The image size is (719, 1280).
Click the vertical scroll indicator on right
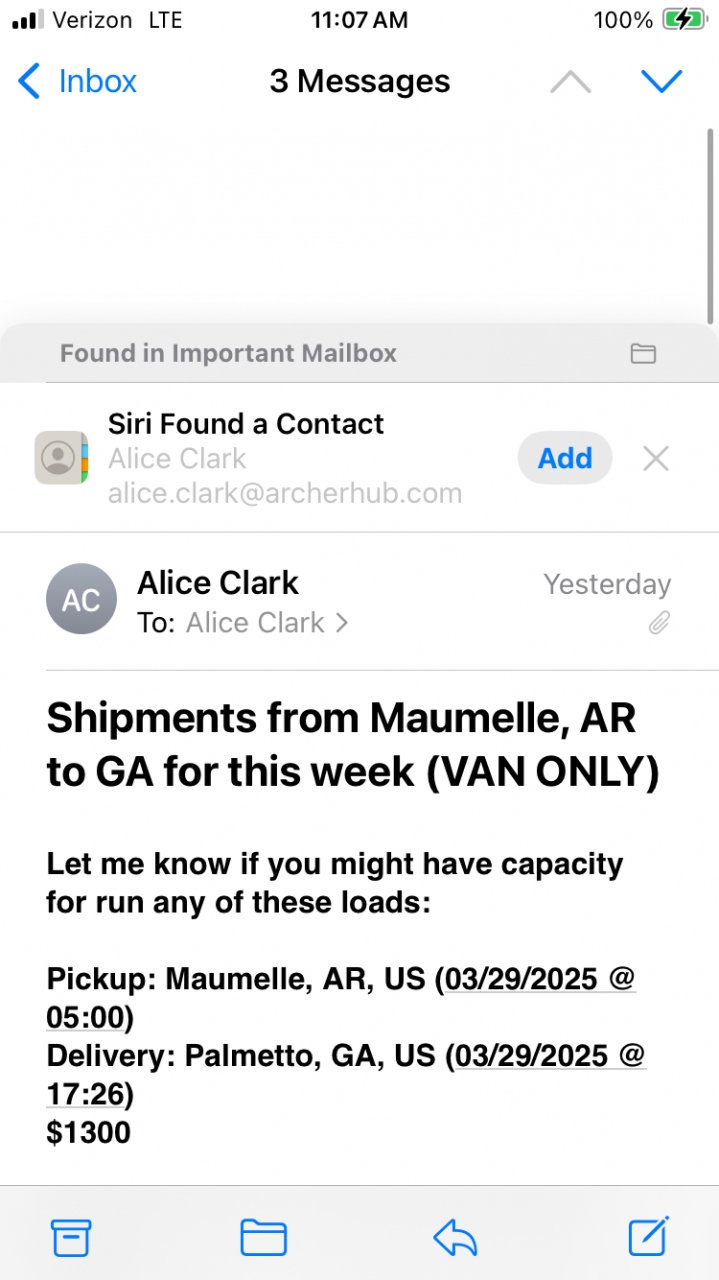(710, 225)
